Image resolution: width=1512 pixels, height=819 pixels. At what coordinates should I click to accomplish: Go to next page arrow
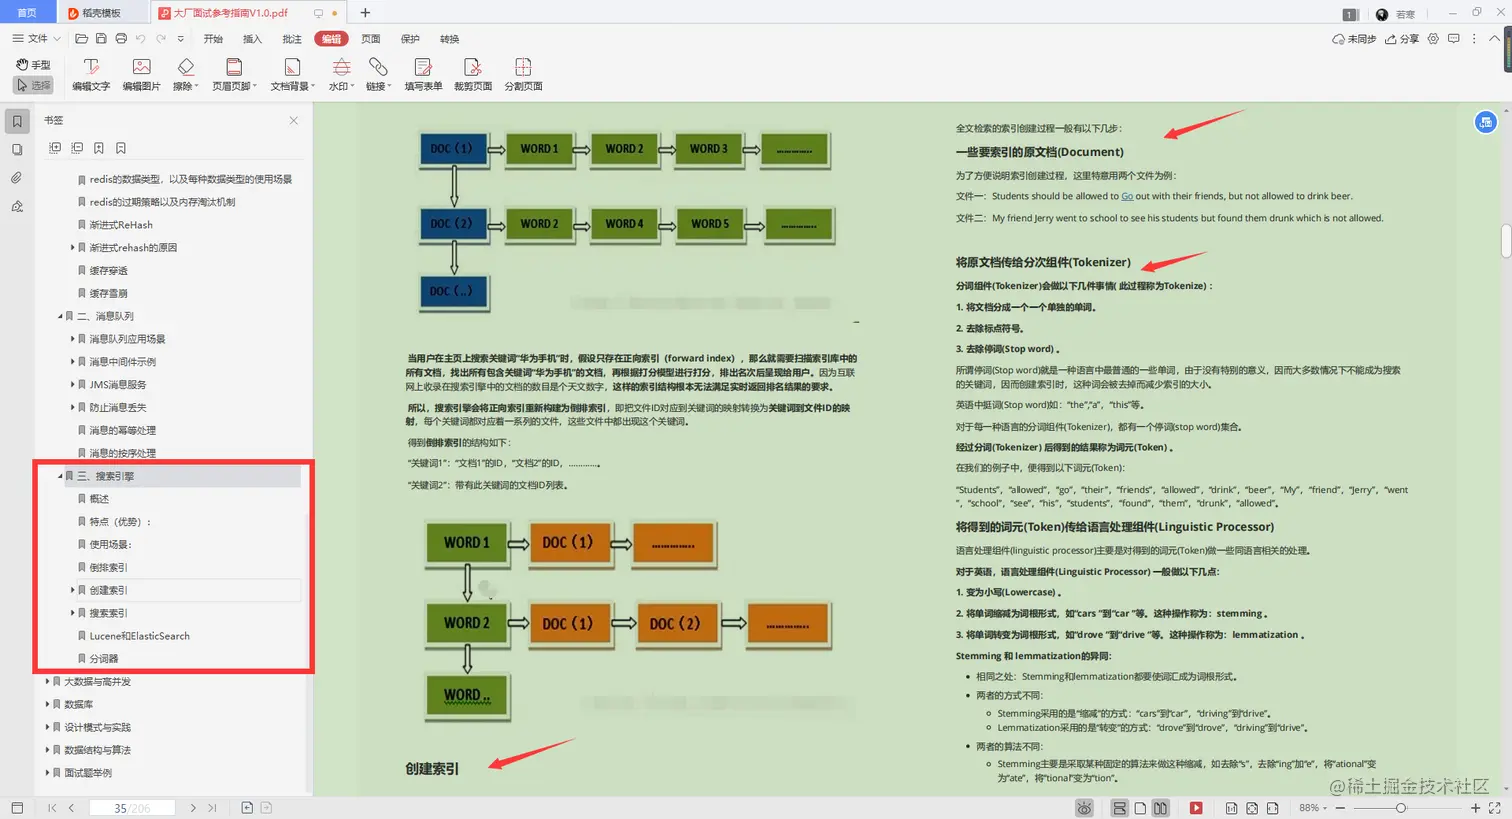193,808
